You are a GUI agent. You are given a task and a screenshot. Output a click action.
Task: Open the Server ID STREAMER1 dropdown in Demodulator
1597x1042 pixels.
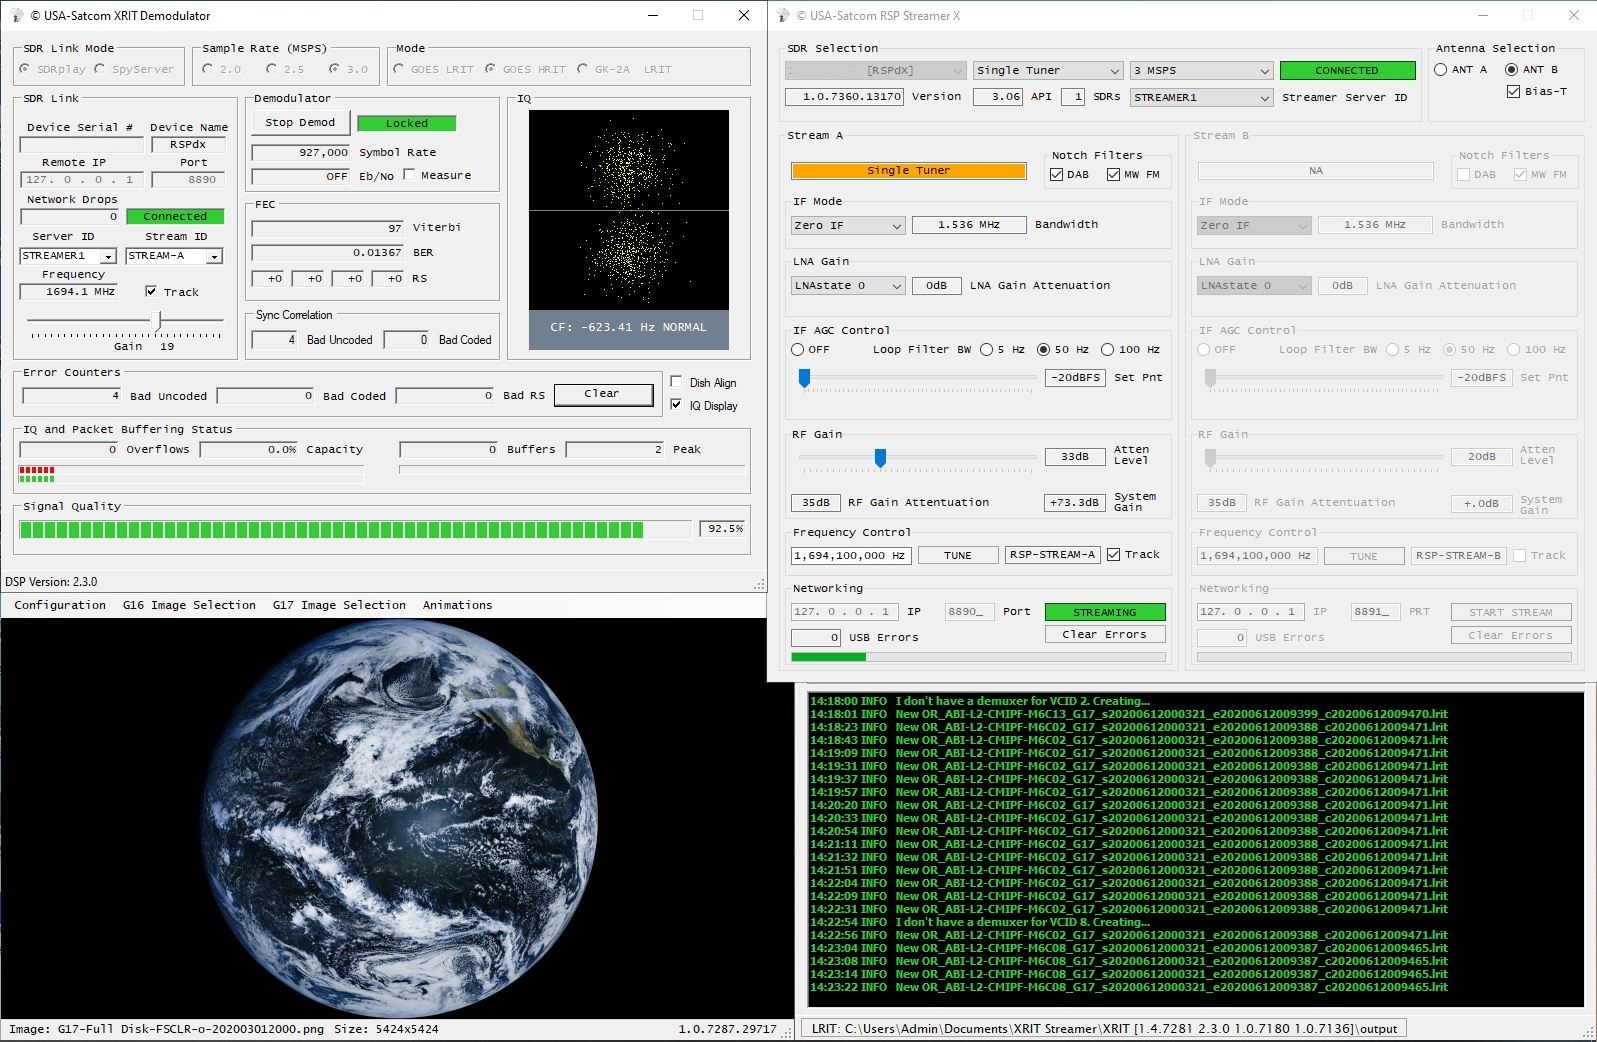108,256
